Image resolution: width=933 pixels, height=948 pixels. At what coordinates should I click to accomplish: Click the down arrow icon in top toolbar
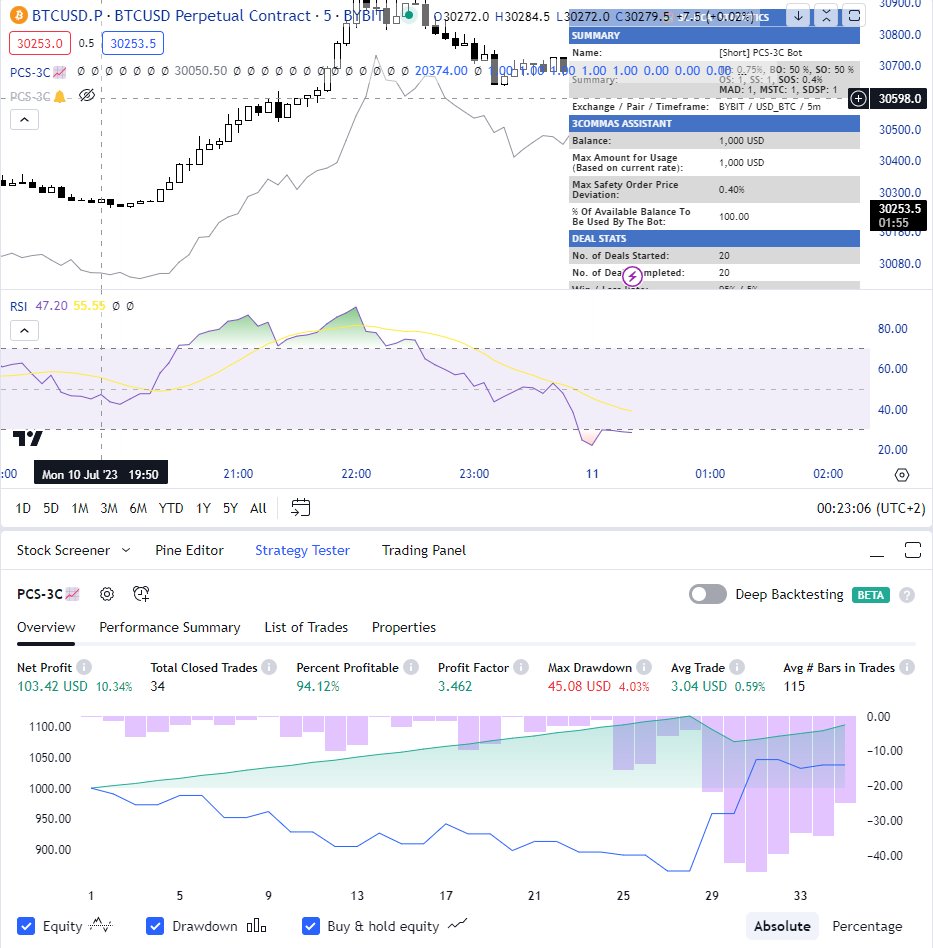(798, 16)
